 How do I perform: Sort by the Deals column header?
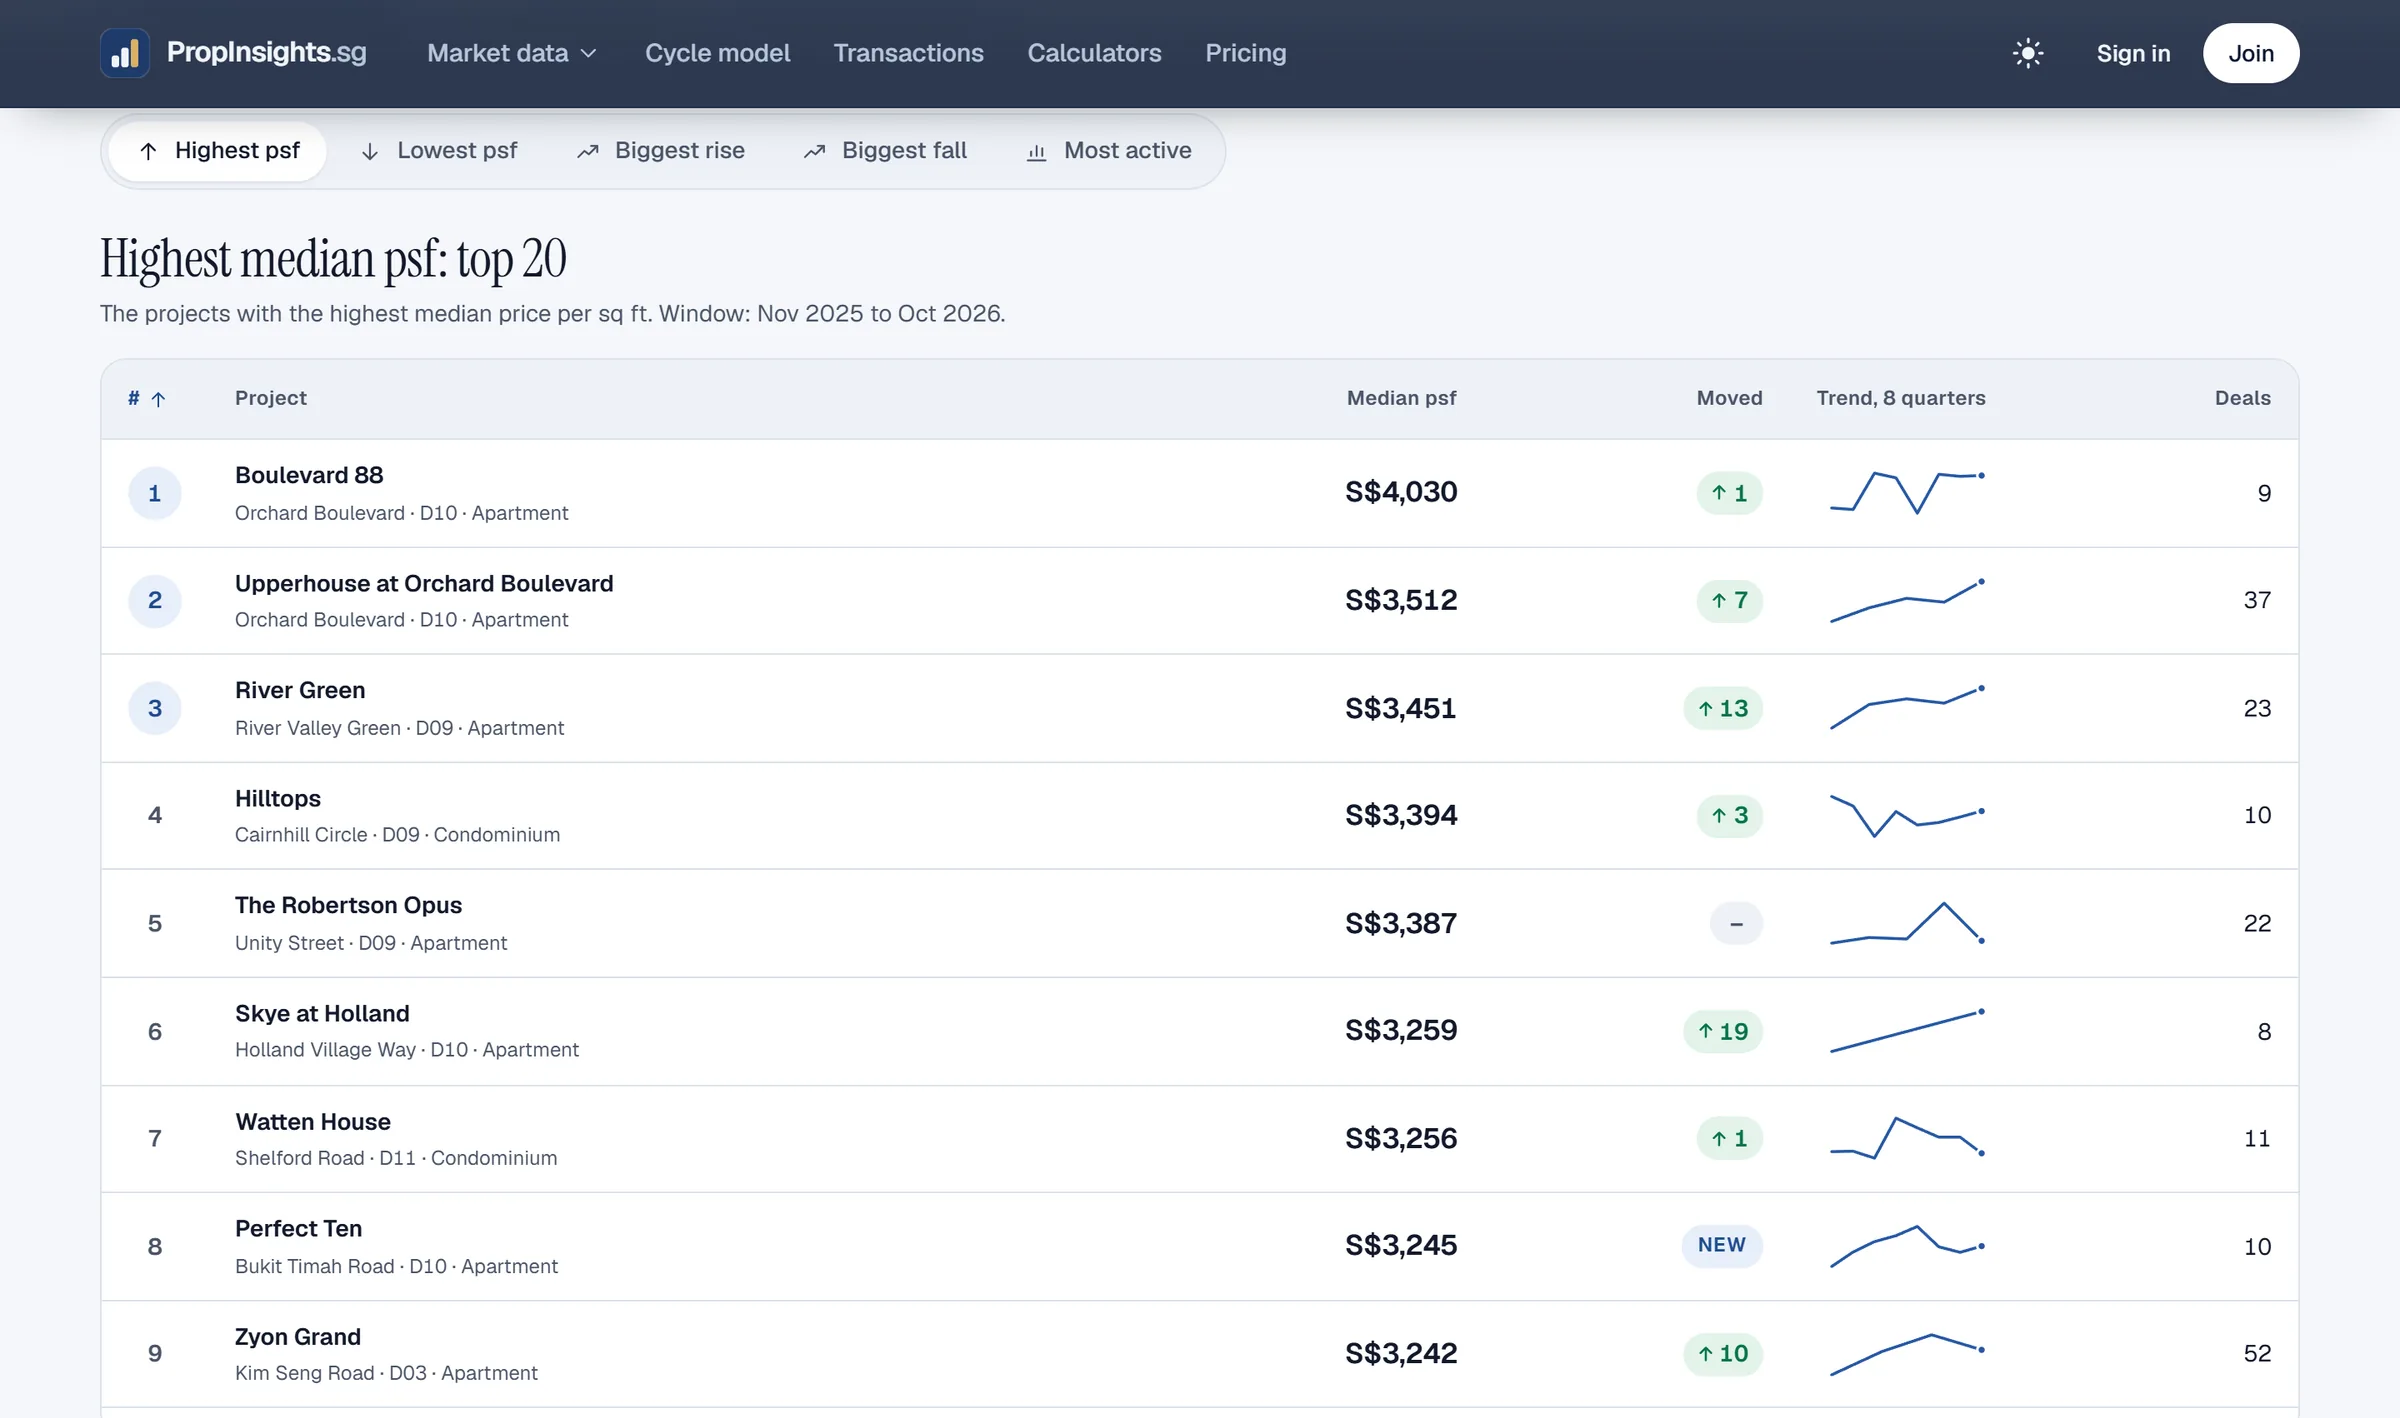2242,398
